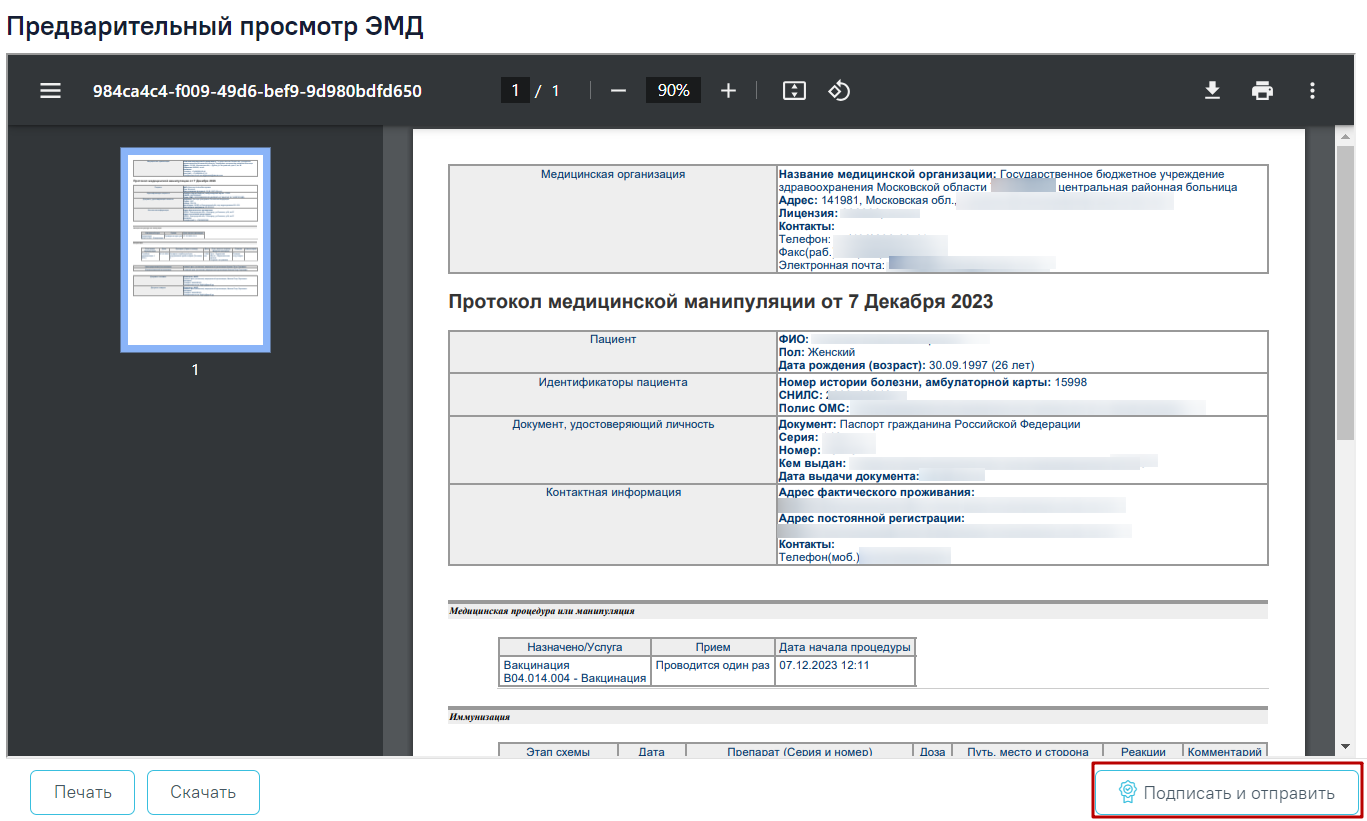Click the 90% zoom level field
The height and width of the screenshot is (821, 1367).
(x=673, y=91)
